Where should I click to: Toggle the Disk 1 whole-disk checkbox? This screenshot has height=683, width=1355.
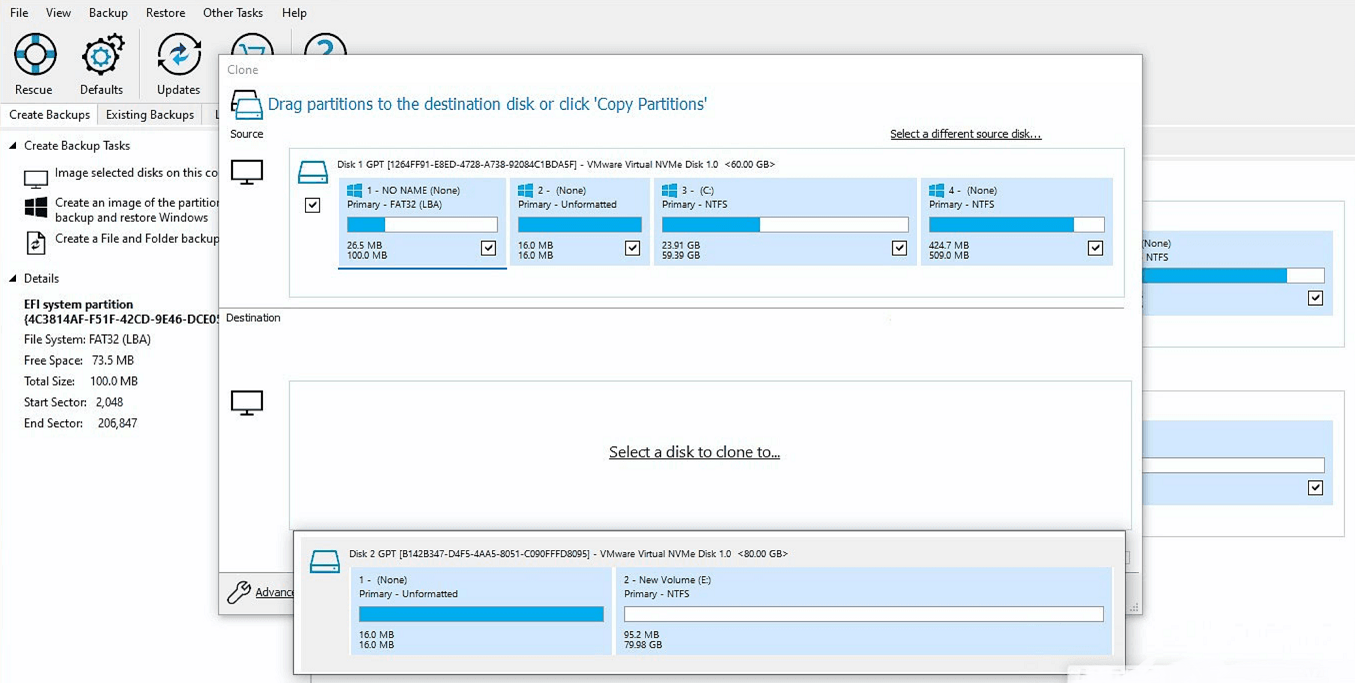click(x=313, y=205)
